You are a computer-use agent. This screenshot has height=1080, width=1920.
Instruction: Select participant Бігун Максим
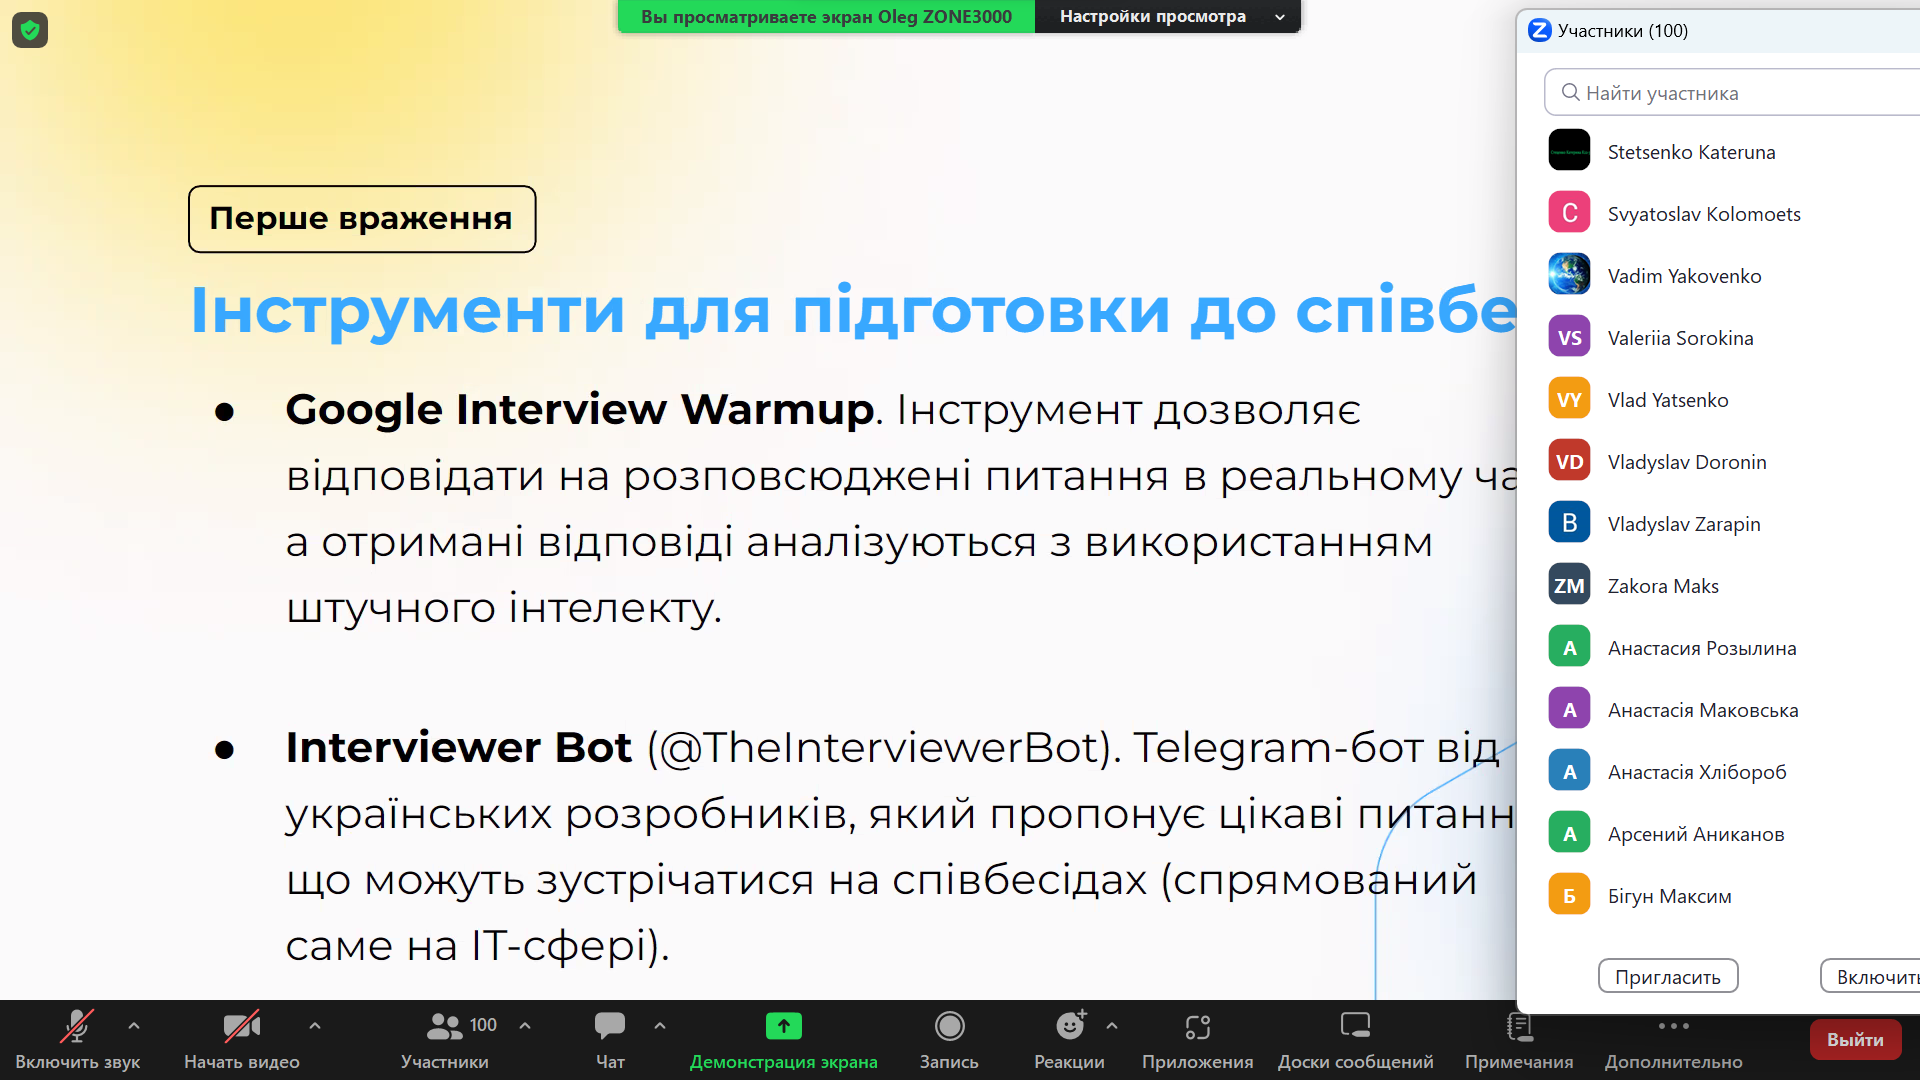pyautogui.click(x=1718, y=896)
